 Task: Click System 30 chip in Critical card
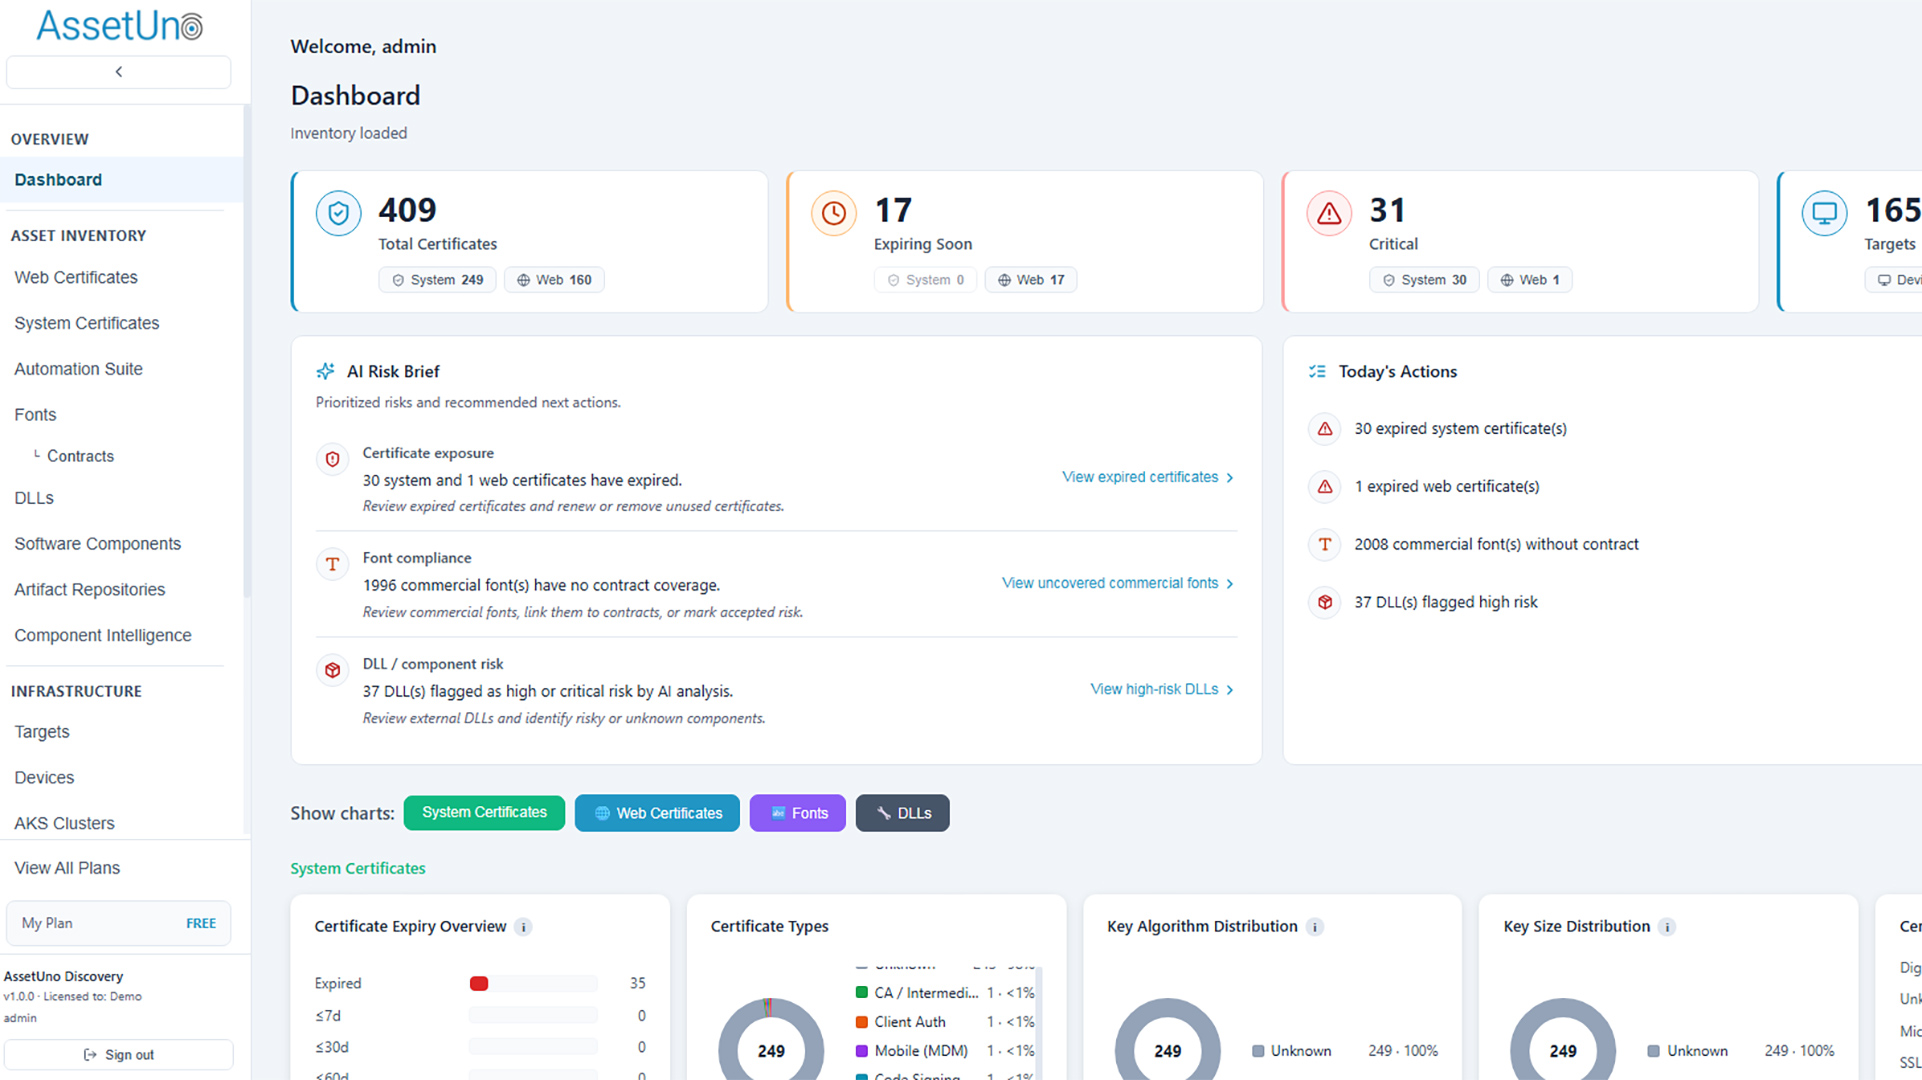pyautogui.click(x=1424, y=280)
